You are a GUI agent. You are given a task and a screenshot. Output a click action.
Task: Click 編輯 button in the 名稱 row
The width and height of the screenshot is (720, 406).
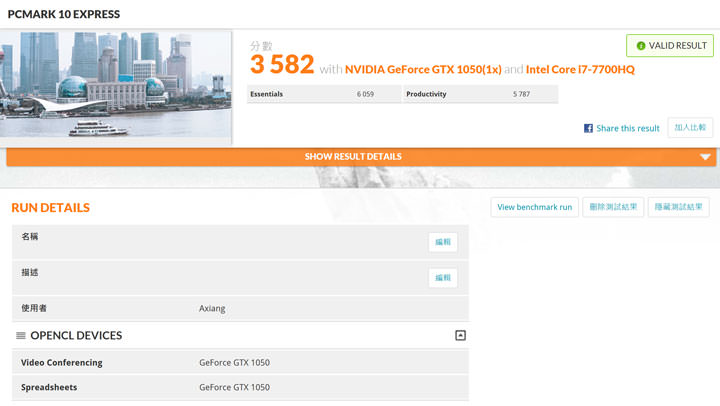pyautogui.click(x=443, y=242)
